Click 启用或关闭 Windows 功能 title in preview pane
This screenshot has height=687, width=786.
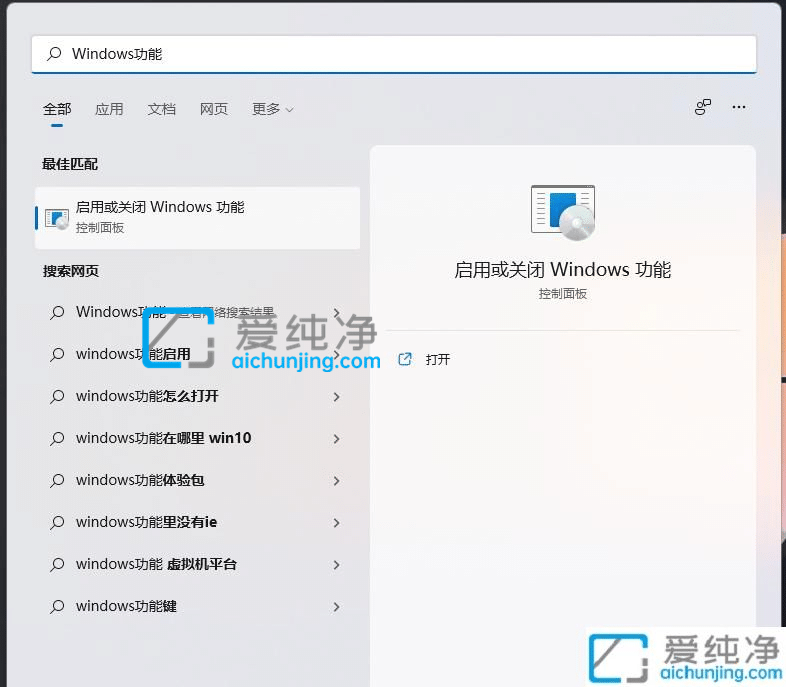click(563, 270)
